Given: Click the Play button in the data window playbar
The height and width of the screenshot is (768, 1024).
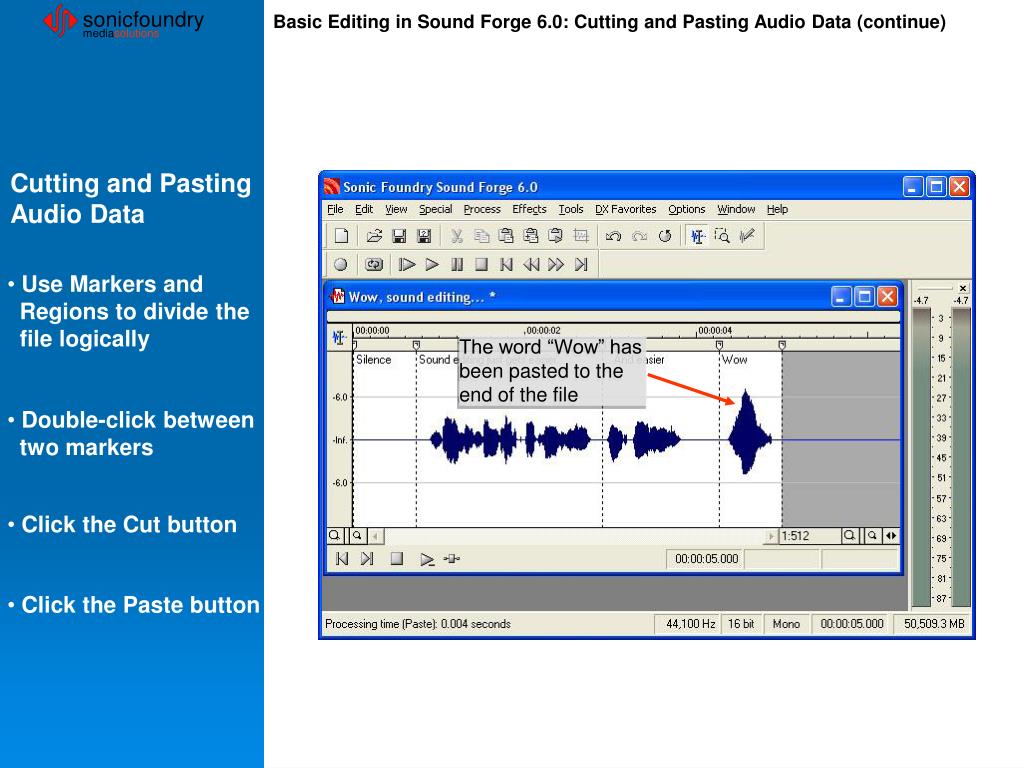Looking at the screenshot, I should tap(427, 560).
